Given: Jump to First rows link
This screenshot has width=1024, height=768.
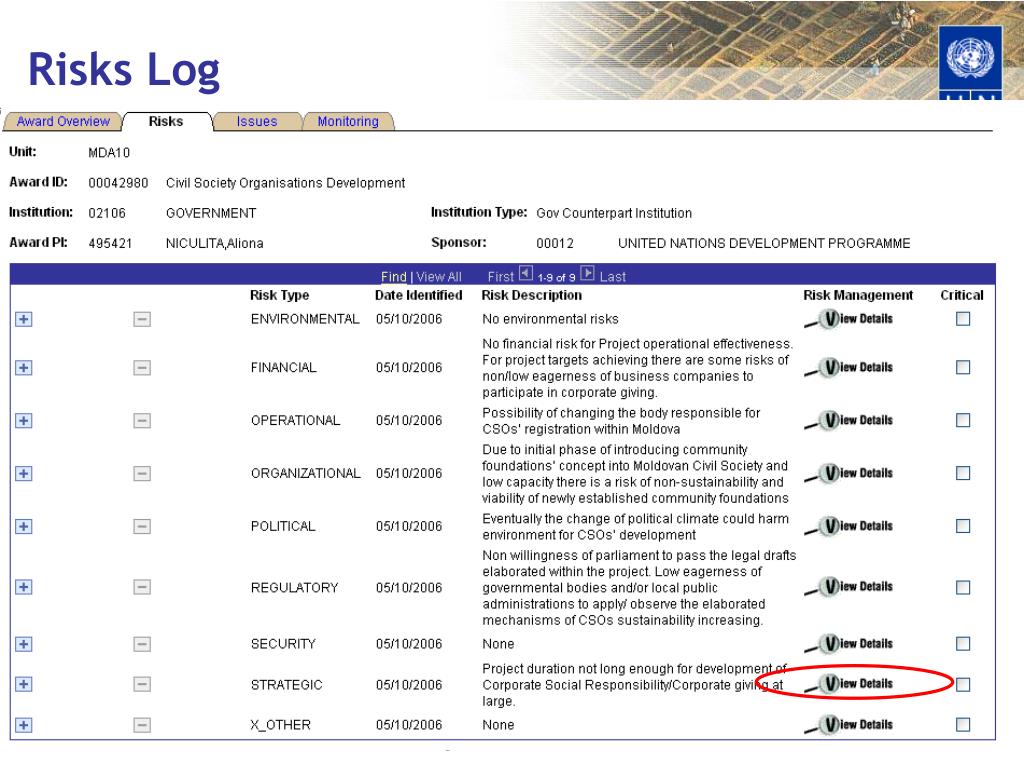Looking at the screenshot, I should click(501, 277).
